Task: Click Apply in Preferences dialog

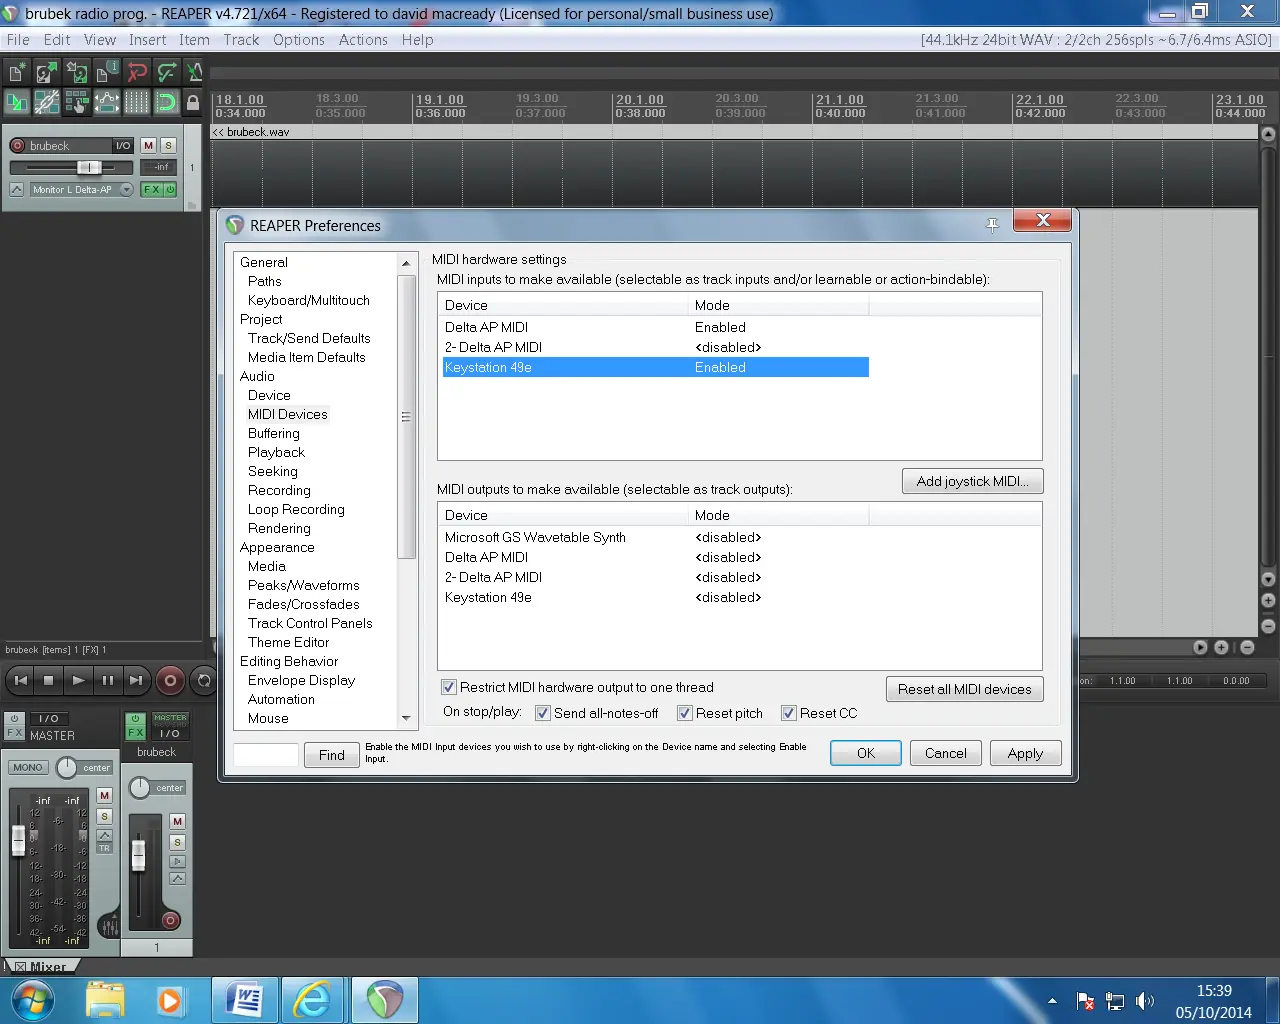Action: [1025, 753]
